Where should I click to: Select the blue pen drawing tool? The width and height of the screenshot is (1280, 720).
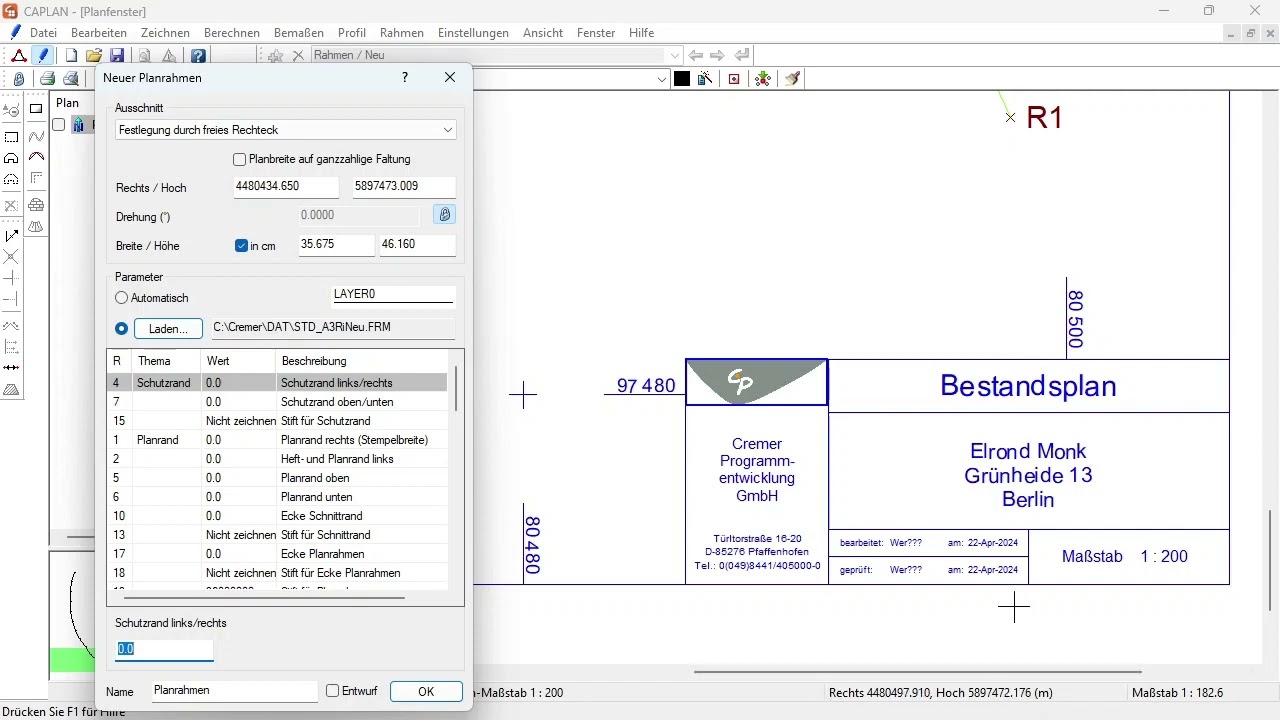coord(42,56)
